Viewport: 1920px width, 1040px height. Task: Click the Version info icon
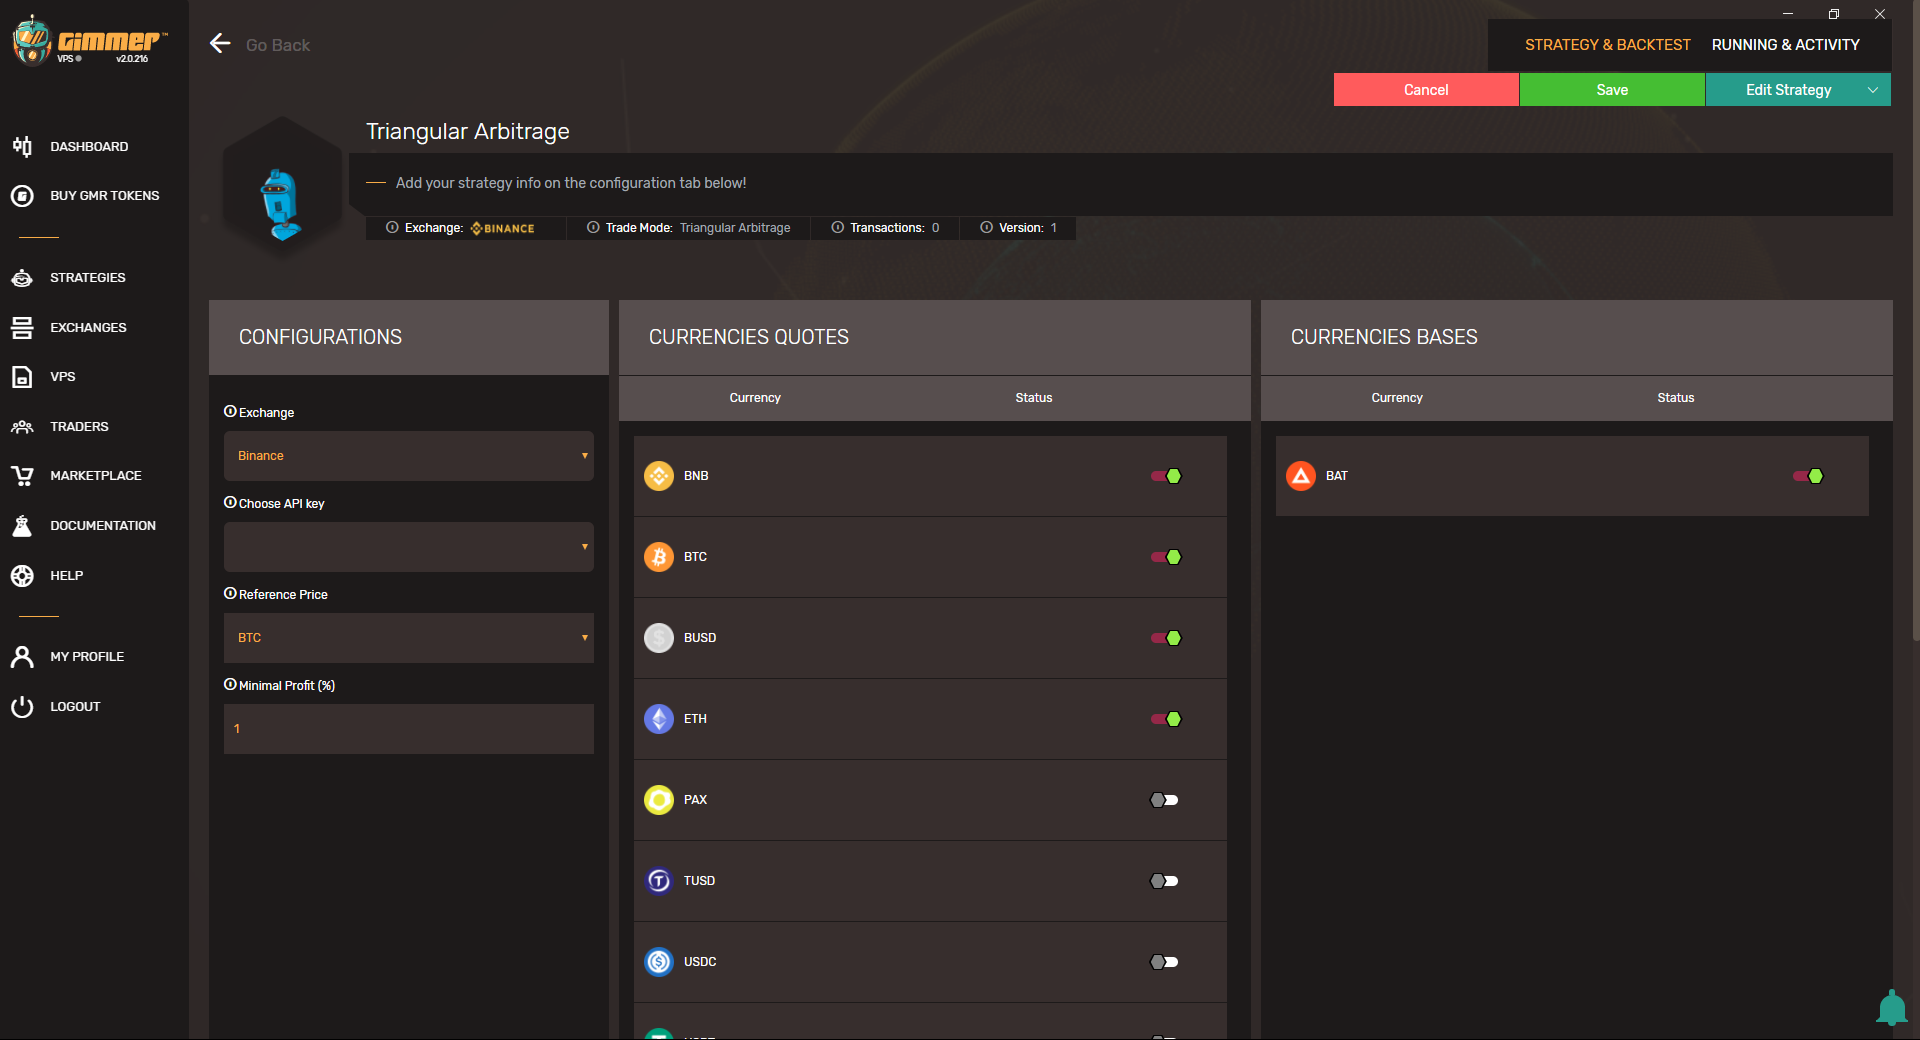(987, 227)
